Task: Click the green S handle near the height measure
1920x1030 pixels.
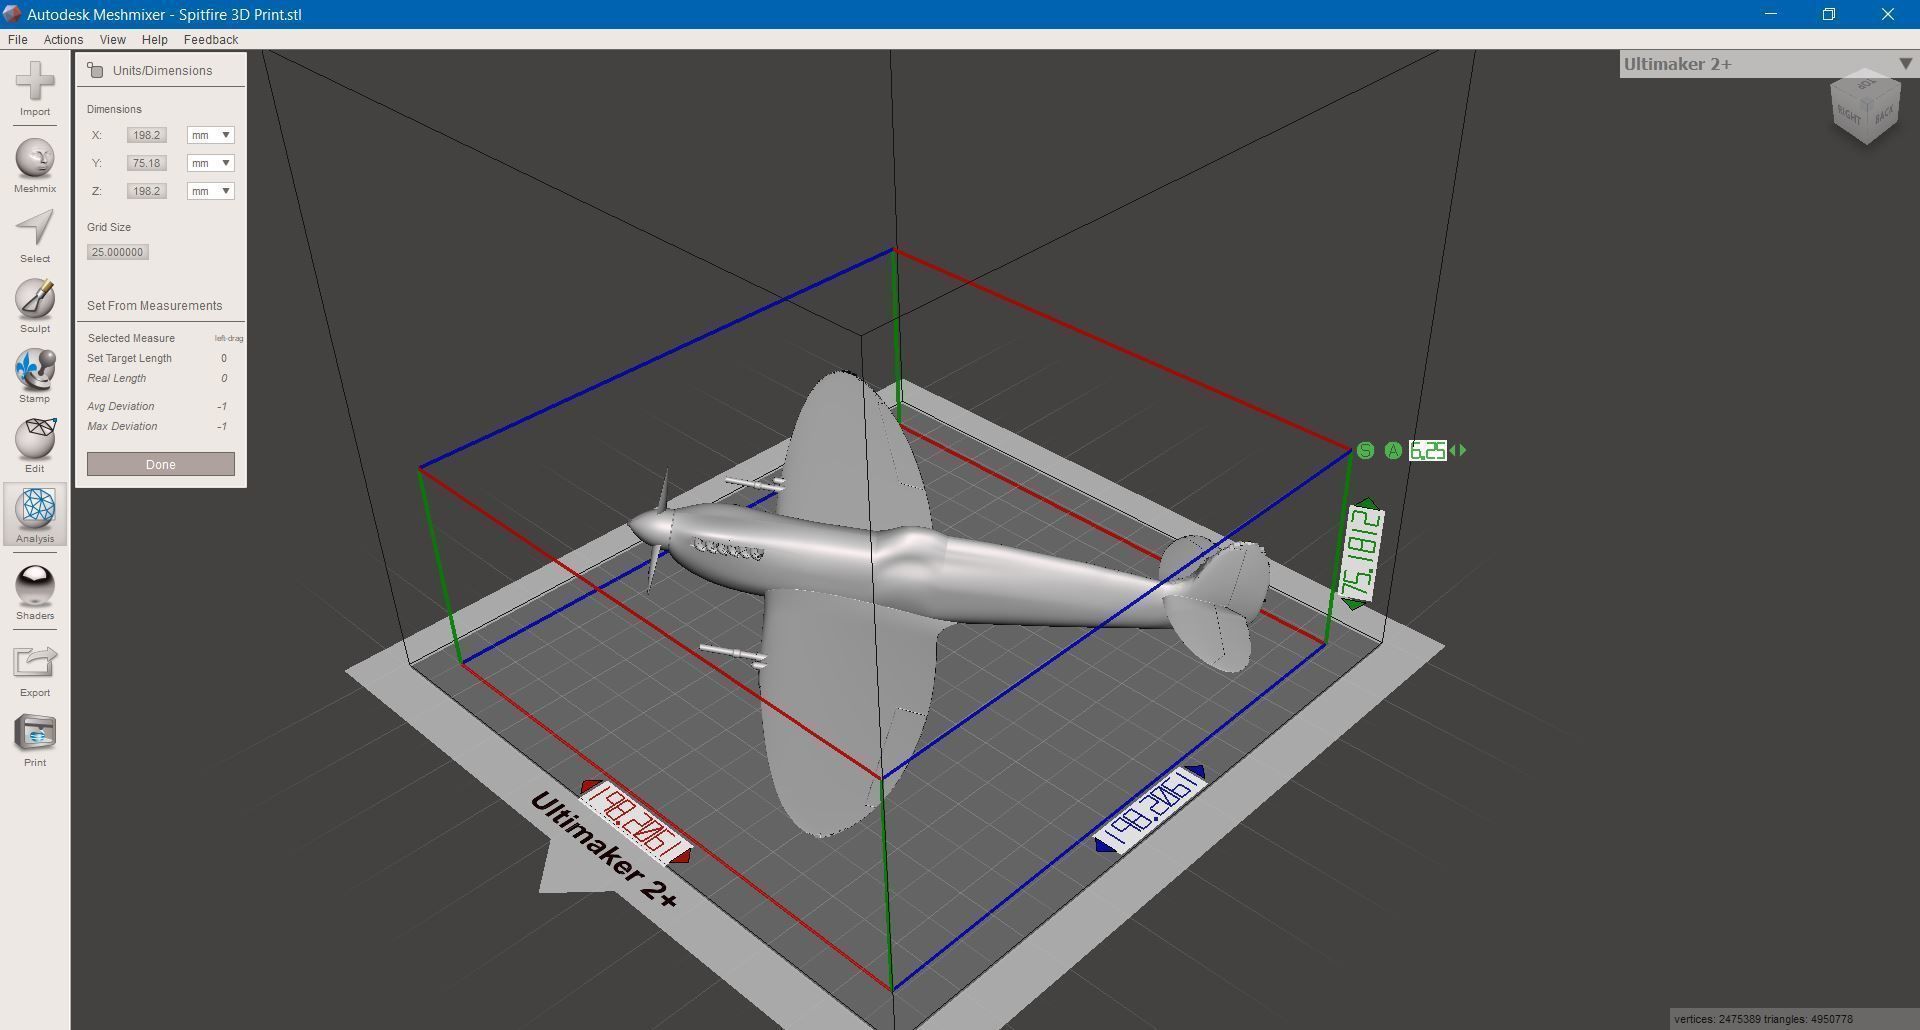Action: pos(1365,451)
